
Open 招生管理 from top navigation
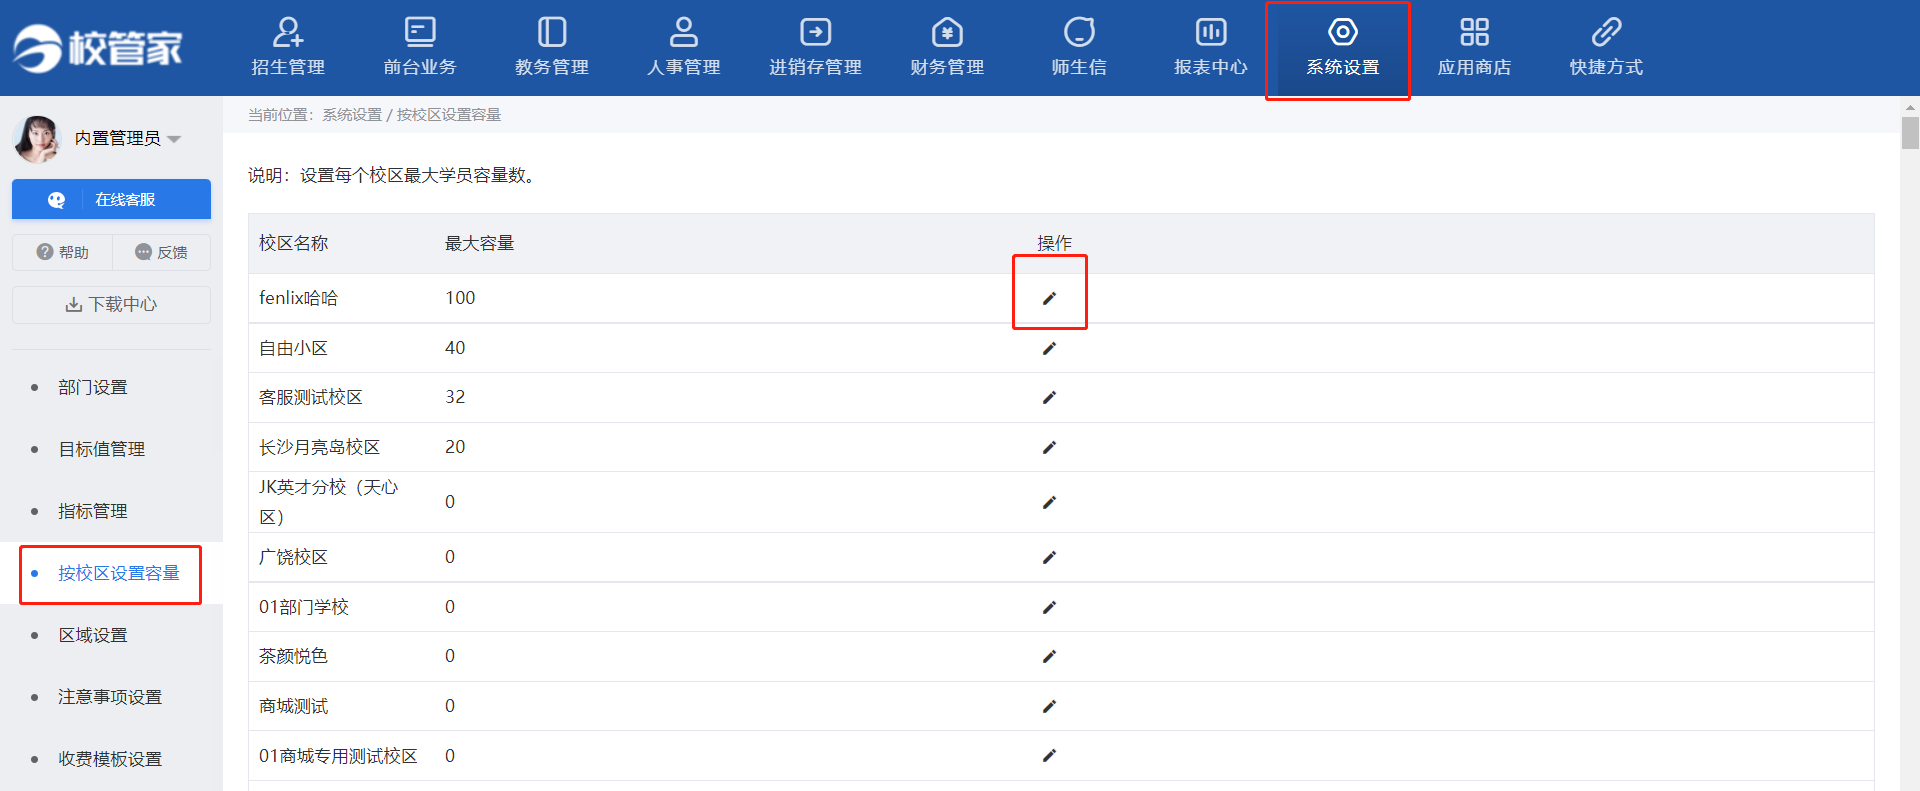pos(288,47)
